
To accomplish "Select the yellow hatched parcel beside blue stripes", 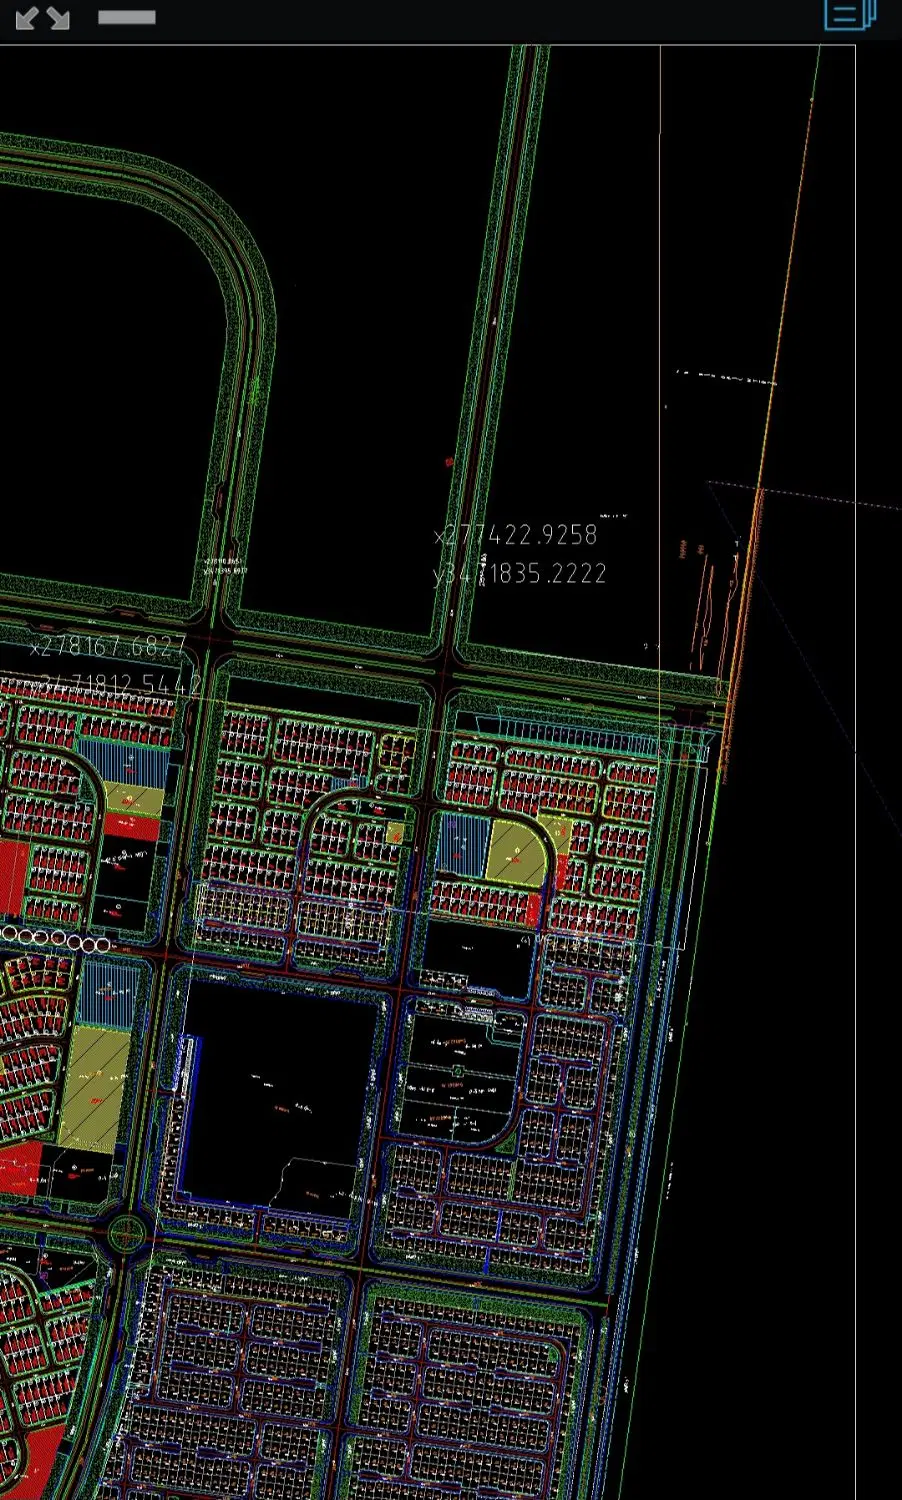I will pyautogui.click(x=517, y=852).
